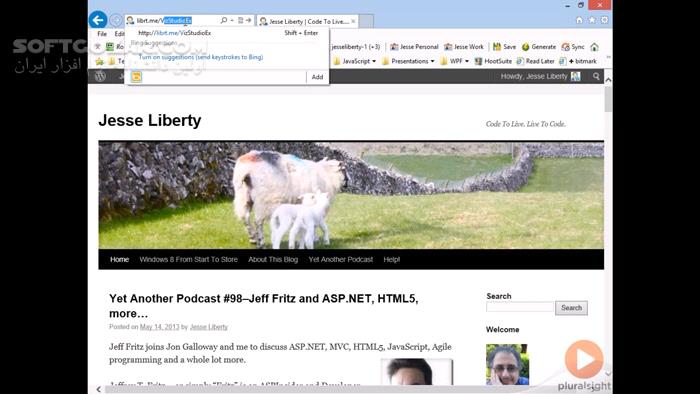The height and width of the screenshot is (394, 700).
Task: Open a new blank tab
Action: pos(366,21)
